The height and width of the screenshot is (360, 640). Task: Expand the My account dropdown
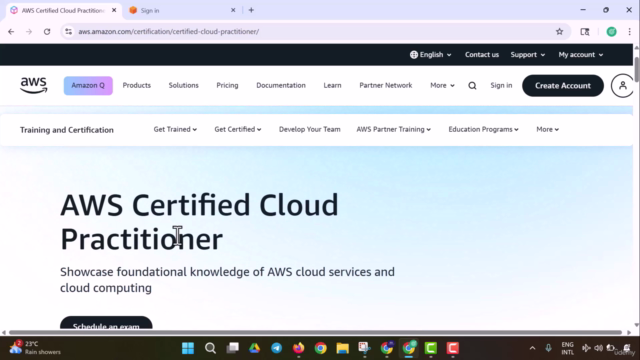click(x=581, y=55)
